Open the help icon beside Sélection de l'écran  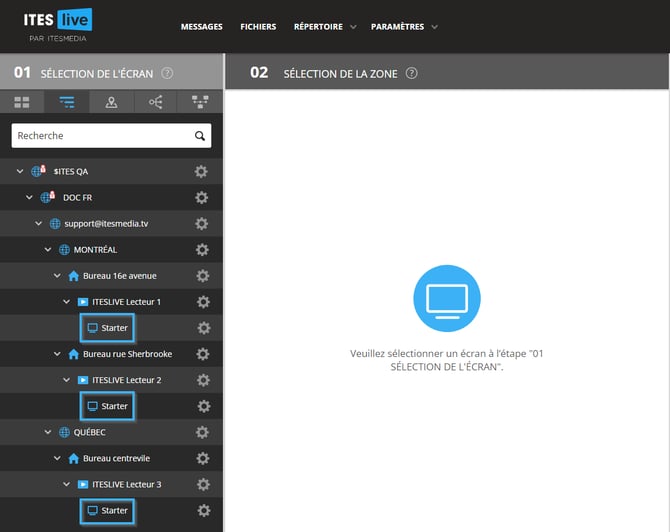tap(167, 73)
